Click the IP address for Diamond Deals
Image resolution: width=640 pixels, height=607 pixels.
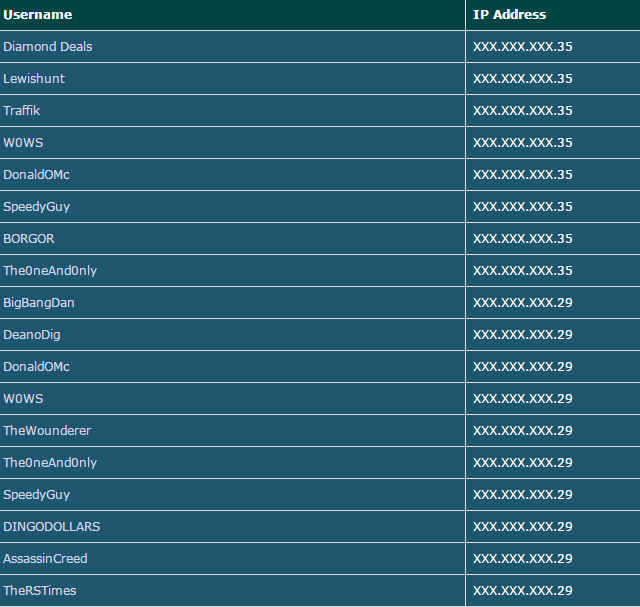click(523, 47)
